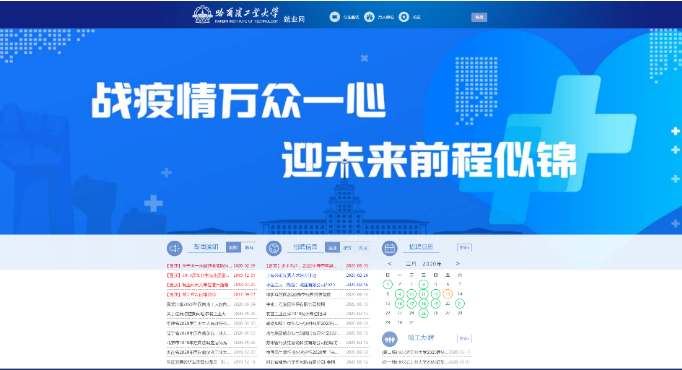682x370 pixels.
Task: Click the calendar icon beside 招聘日历
Action: 390,248
